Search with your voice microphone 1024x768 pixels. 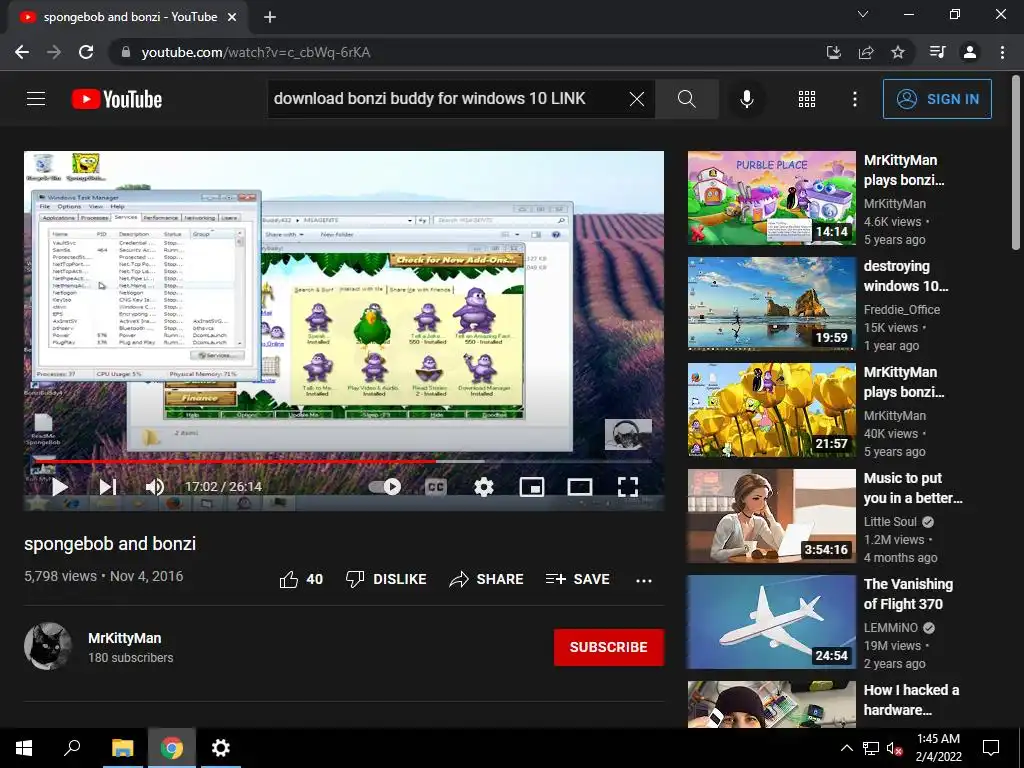pos(746,99)
